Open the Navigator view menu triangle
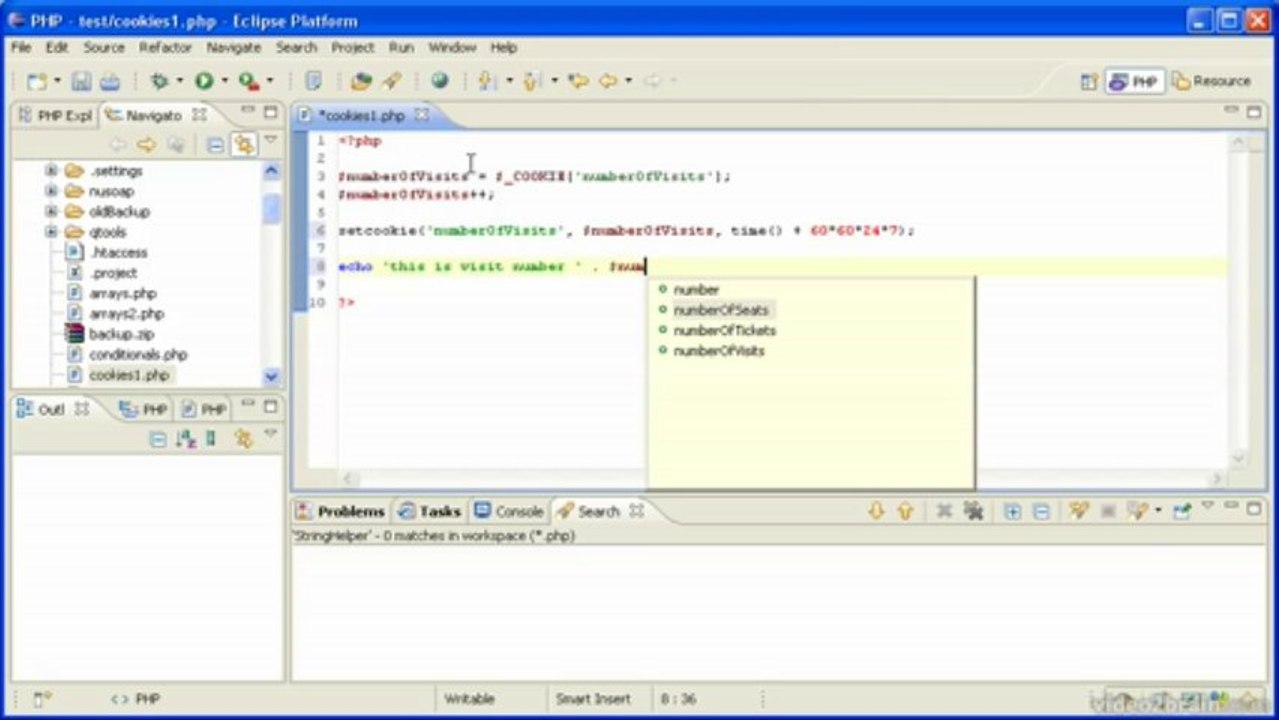Viewport: 1279px width, 720px height. point(270,140)
